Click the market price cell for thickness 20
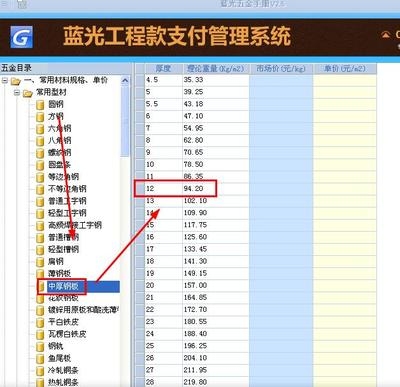The image size is (400, 387). 281,285
